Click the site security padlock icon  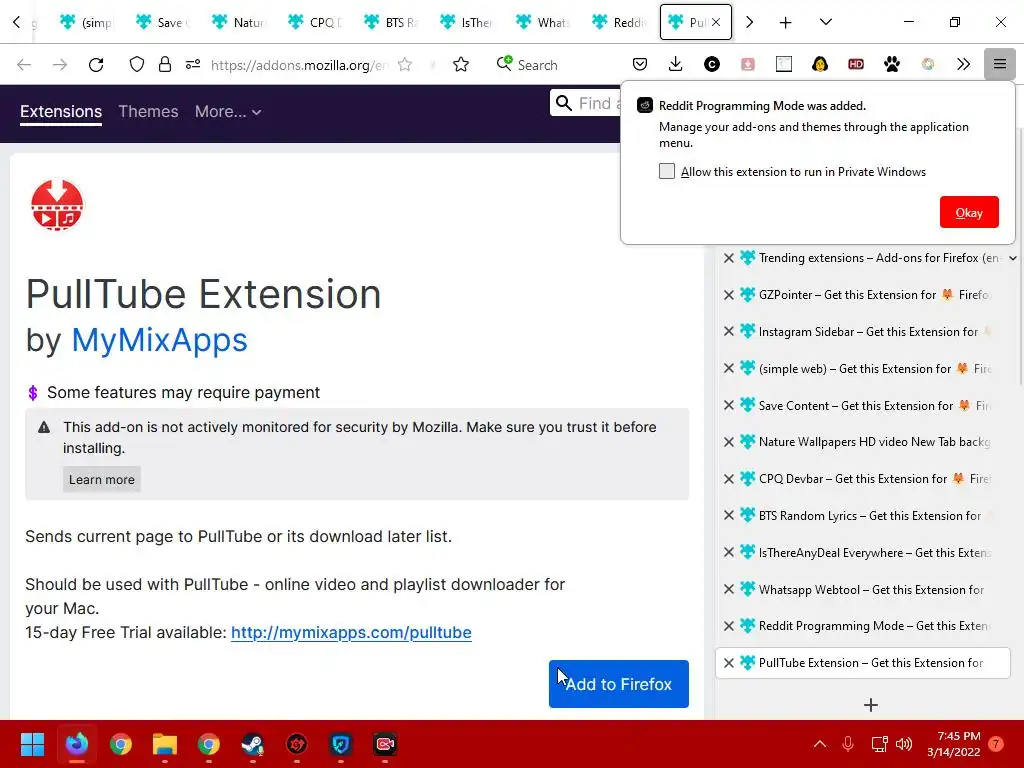point(165,65)
